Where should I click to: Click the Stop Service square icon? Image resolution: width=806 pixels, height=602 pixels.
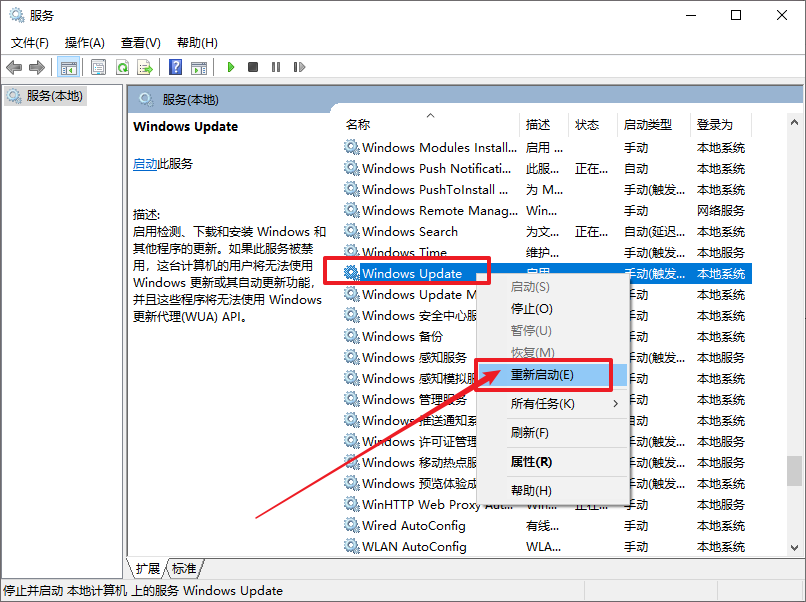(x=253, y=67)
